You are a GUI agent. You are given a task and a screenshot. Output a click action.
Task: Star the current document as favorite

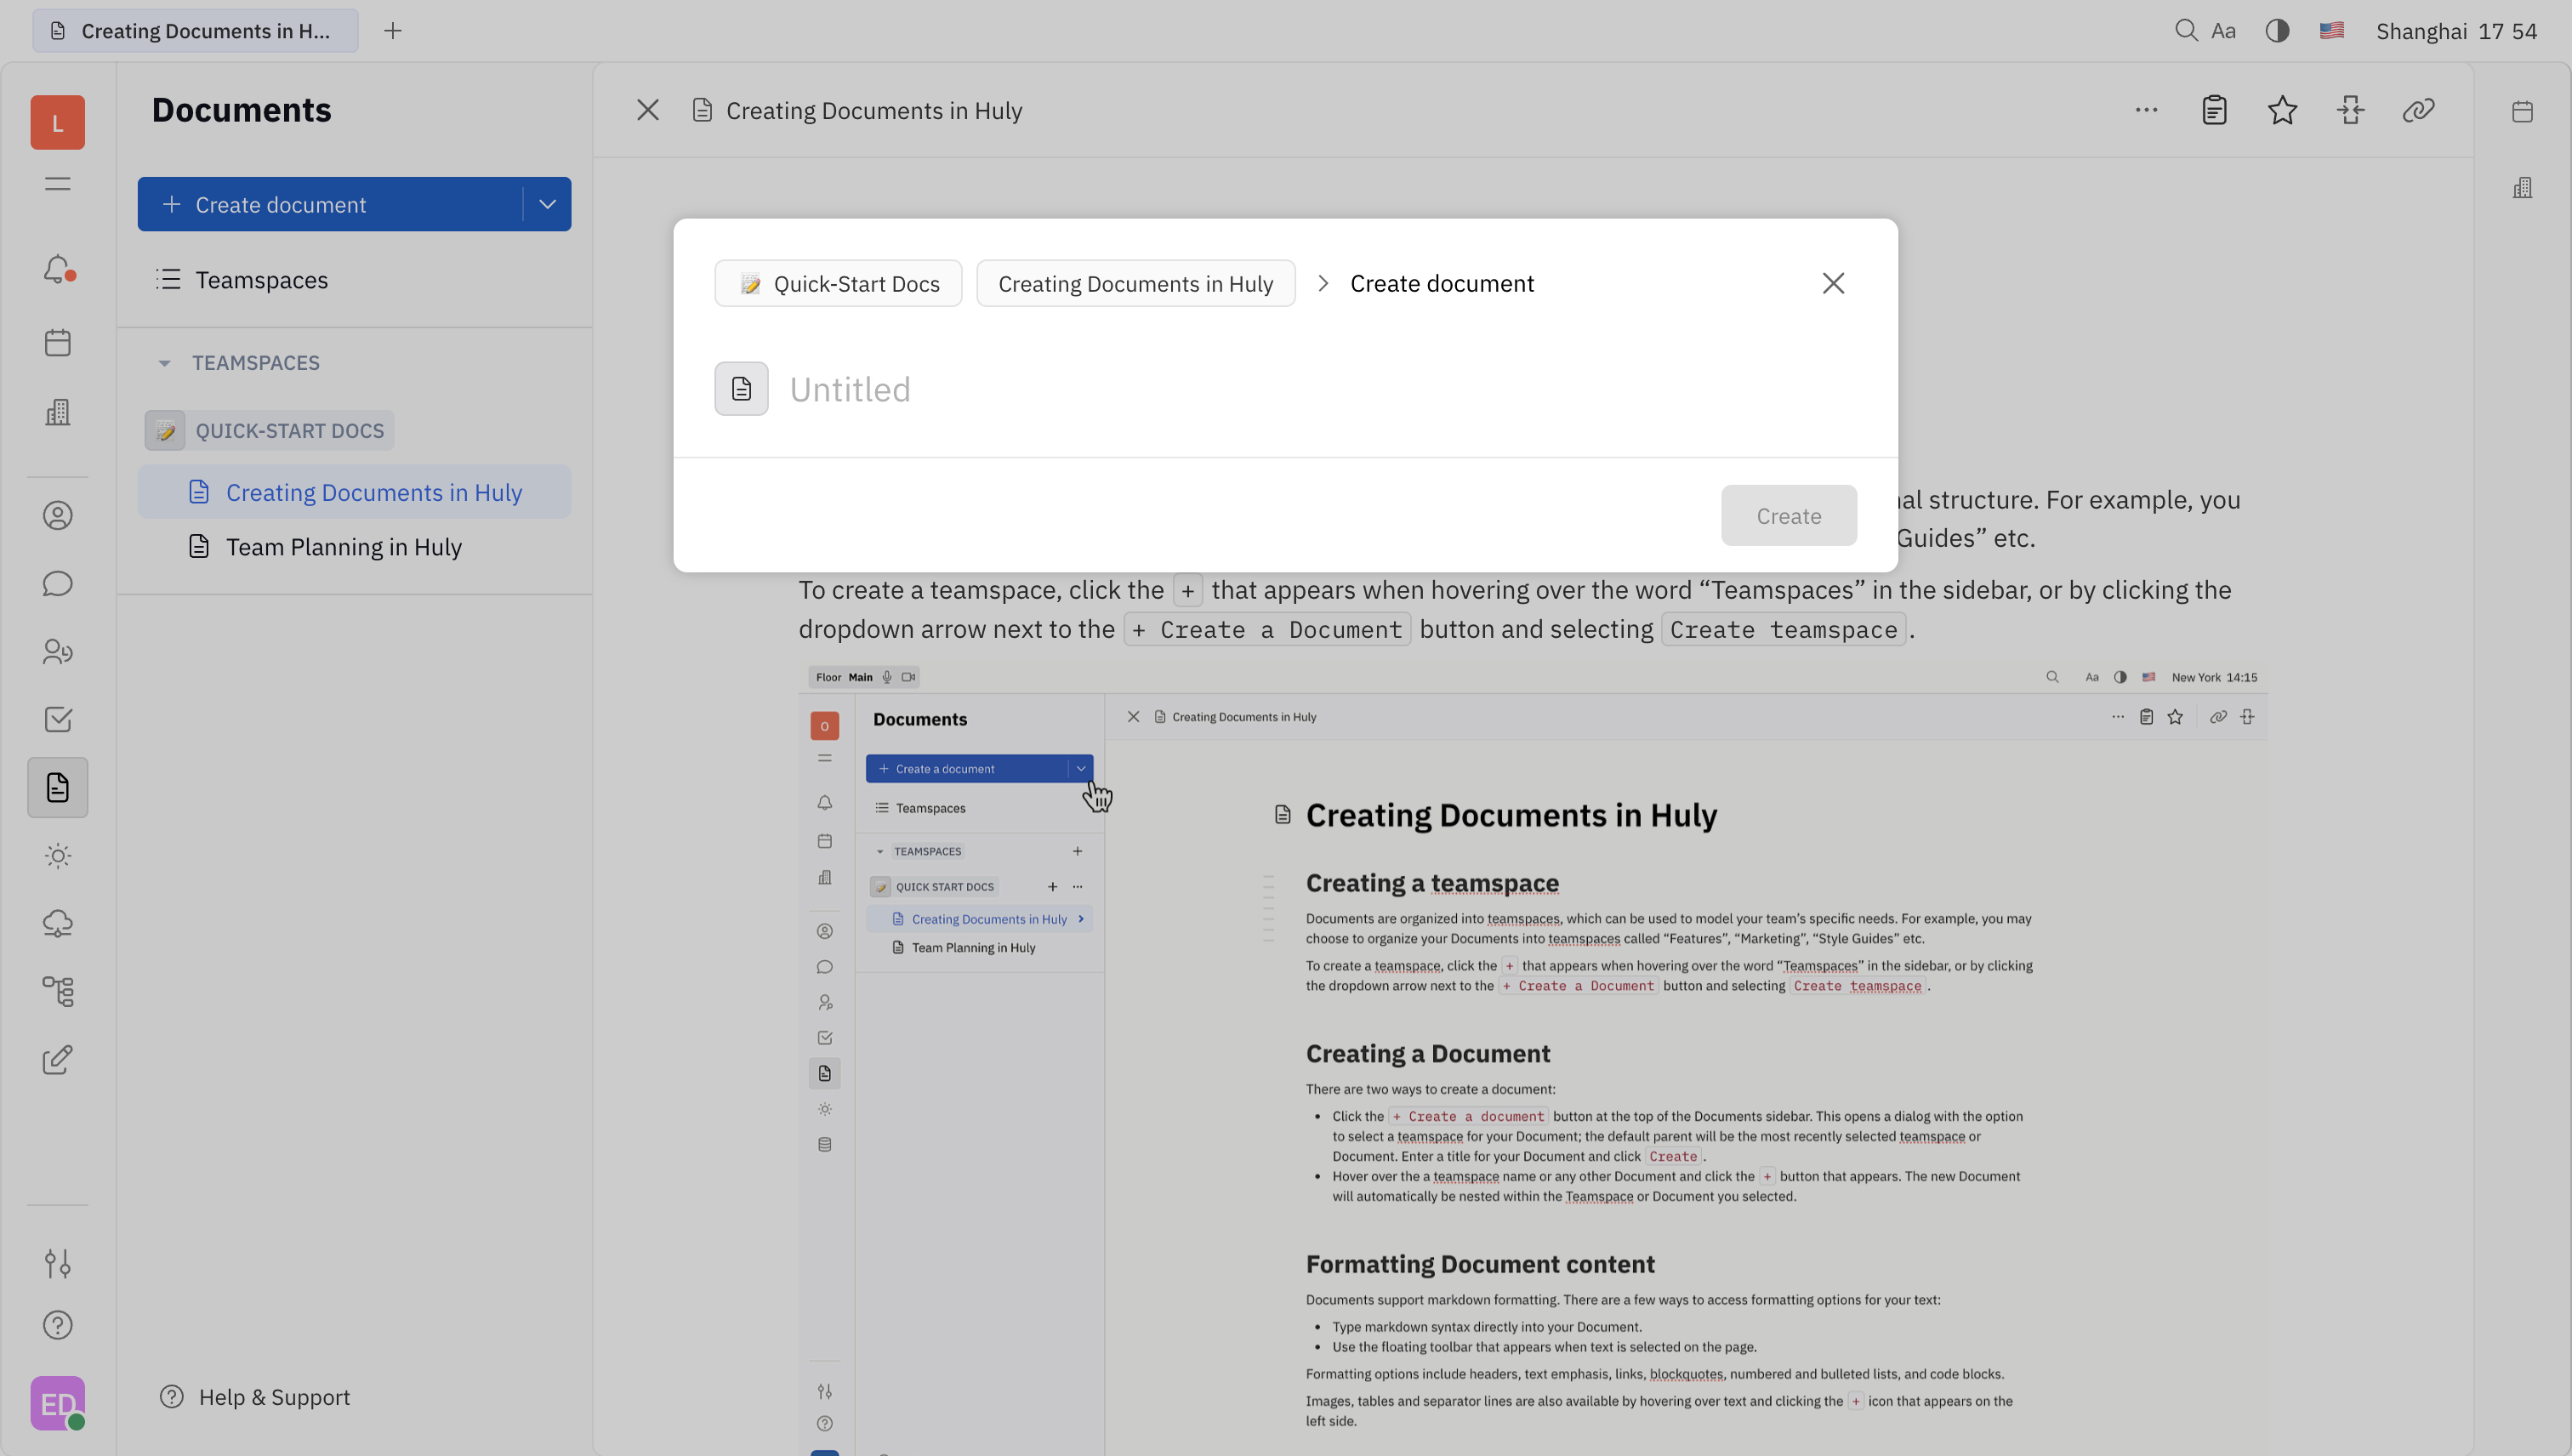[2282, 110]
